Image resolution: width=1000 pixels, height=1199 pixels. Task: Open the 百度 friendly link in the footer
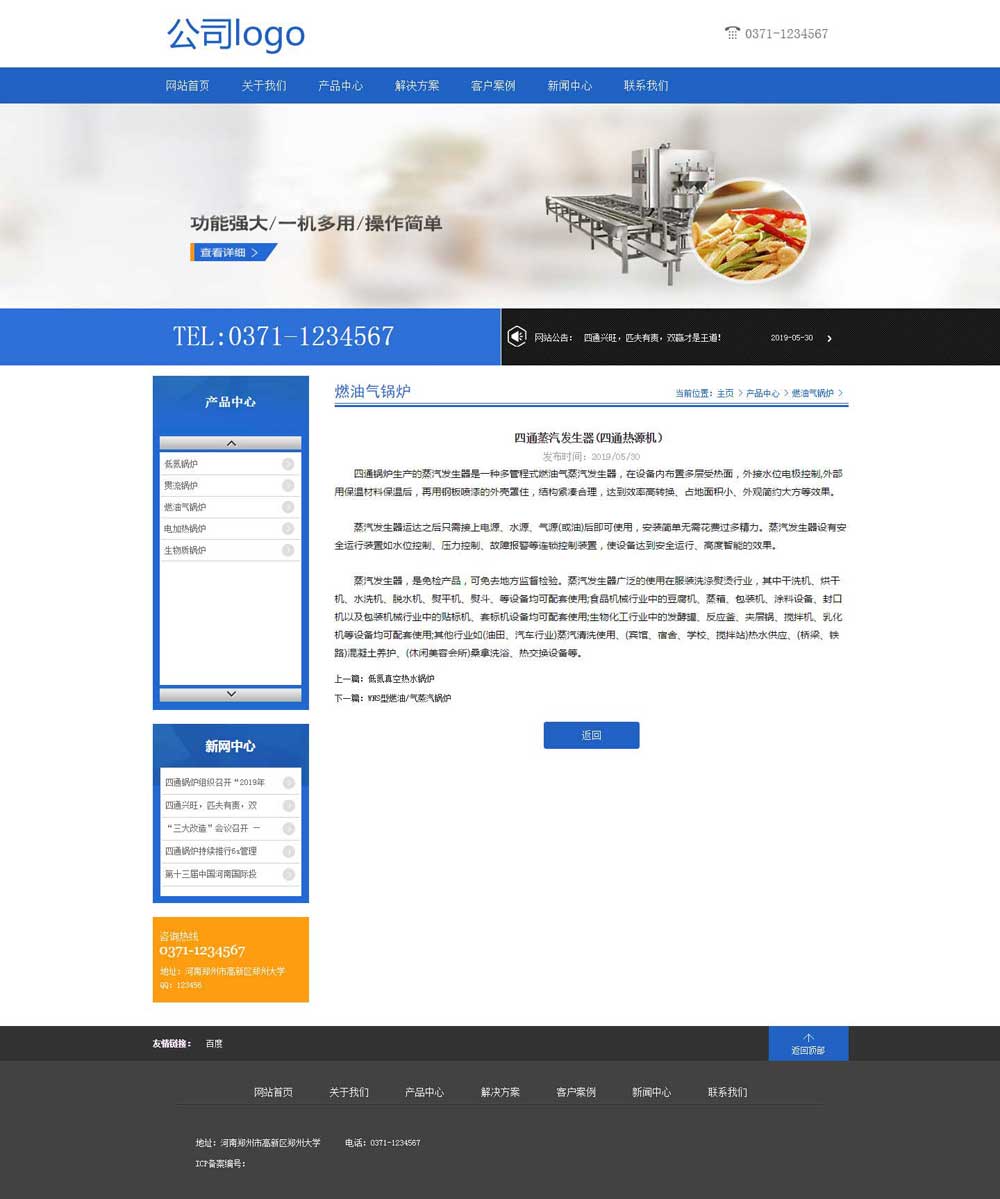[214, 1044]
